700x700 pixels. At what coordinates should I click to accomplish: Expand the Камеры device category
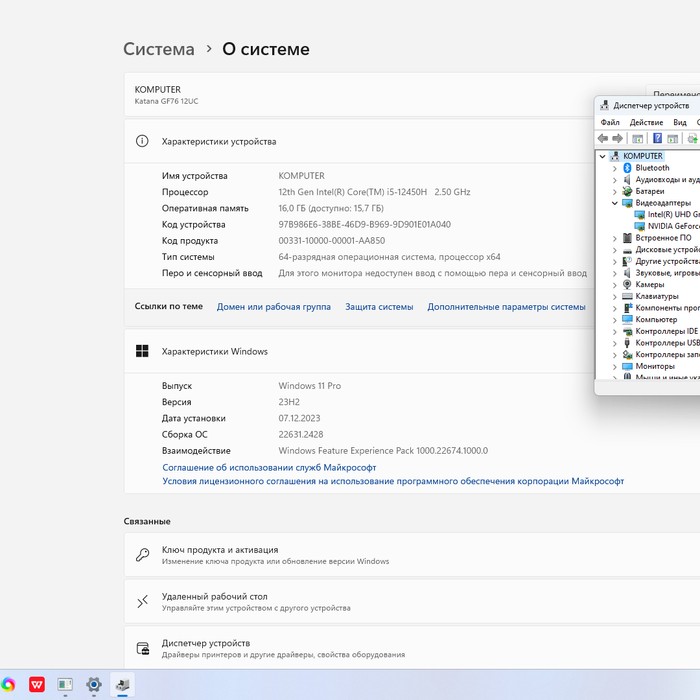(615, 284)
